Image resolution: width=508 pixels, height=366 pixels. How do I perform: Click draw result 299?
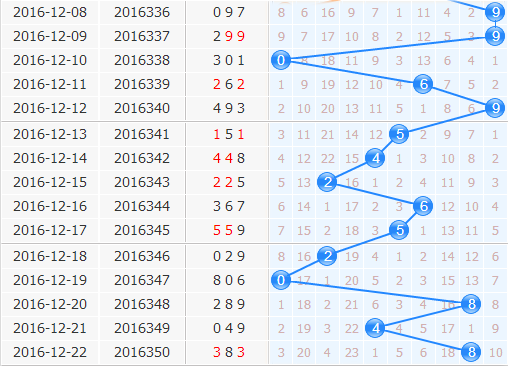(229, 36)
